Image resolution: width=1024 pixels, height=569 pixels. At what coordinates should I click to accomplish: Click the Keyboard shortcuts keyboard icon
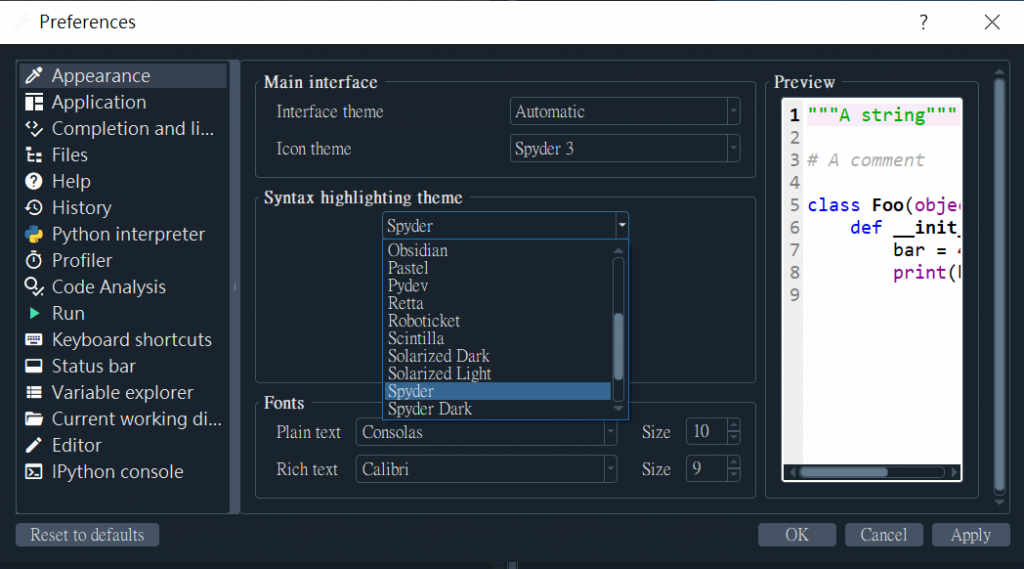point(34,339)
